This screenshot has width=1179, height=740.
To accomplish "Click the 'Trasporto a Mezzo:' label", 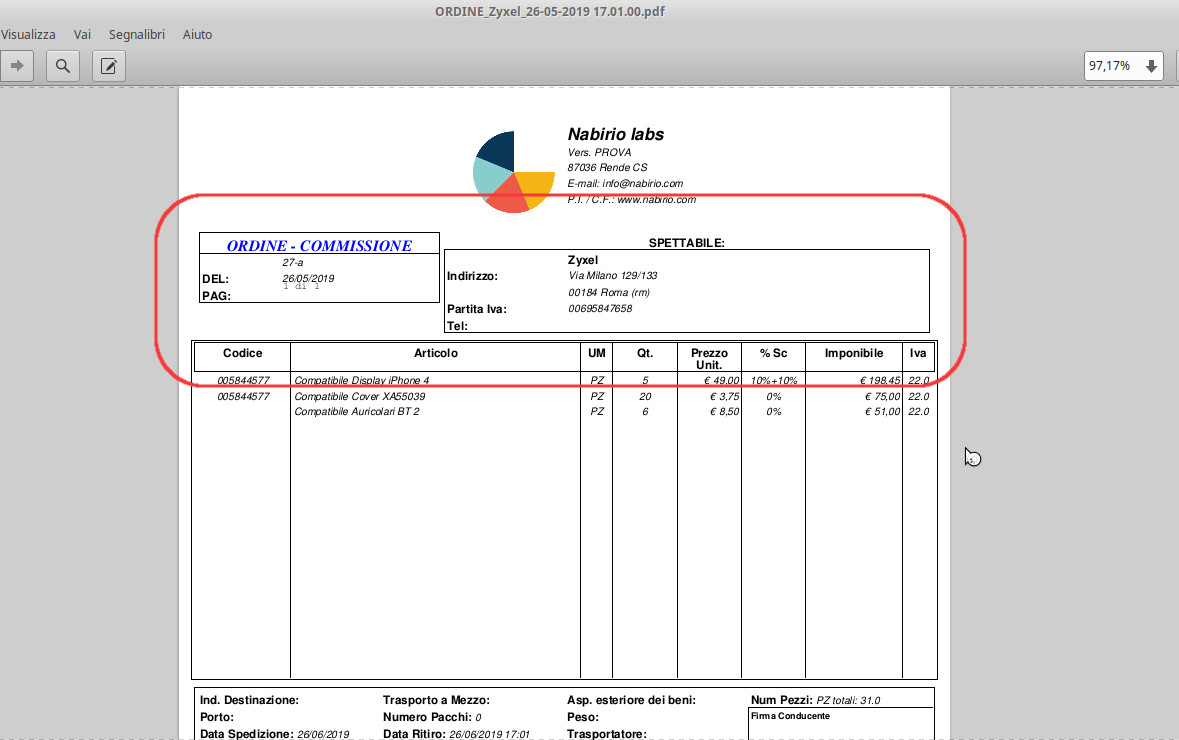I will pyautogui.click(x=436, y=700).
